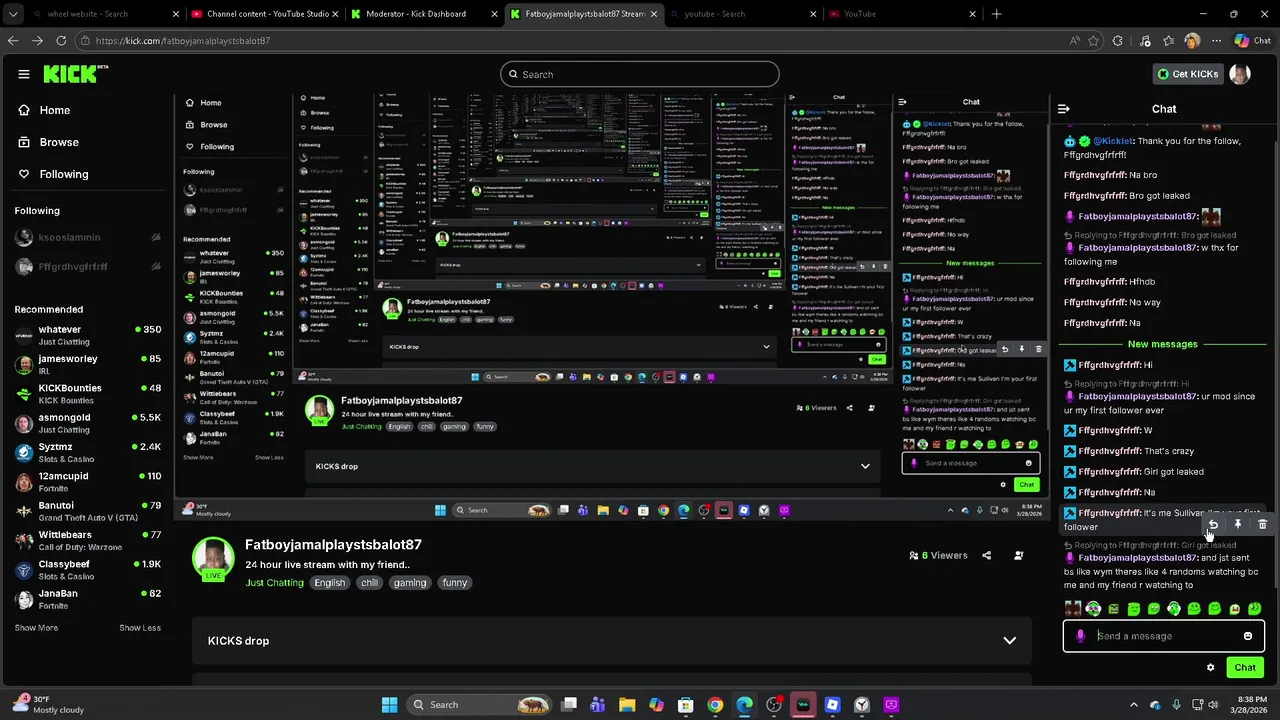Open File Explorer from taskbar
Viewport: 1280px width, 720px height.
[627, 705]
